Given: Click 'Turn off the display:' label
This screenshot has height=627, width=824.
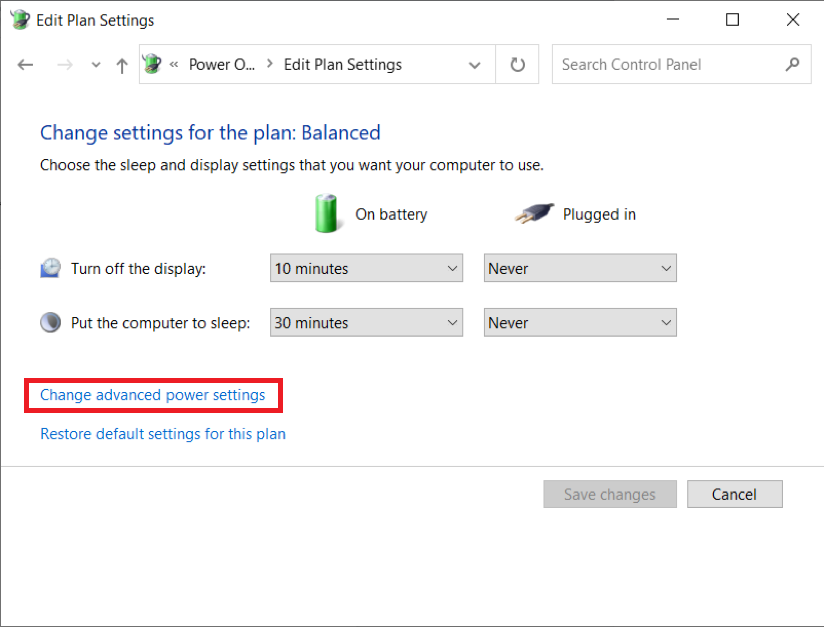Looking at the screenshot, I should (139, 269).
